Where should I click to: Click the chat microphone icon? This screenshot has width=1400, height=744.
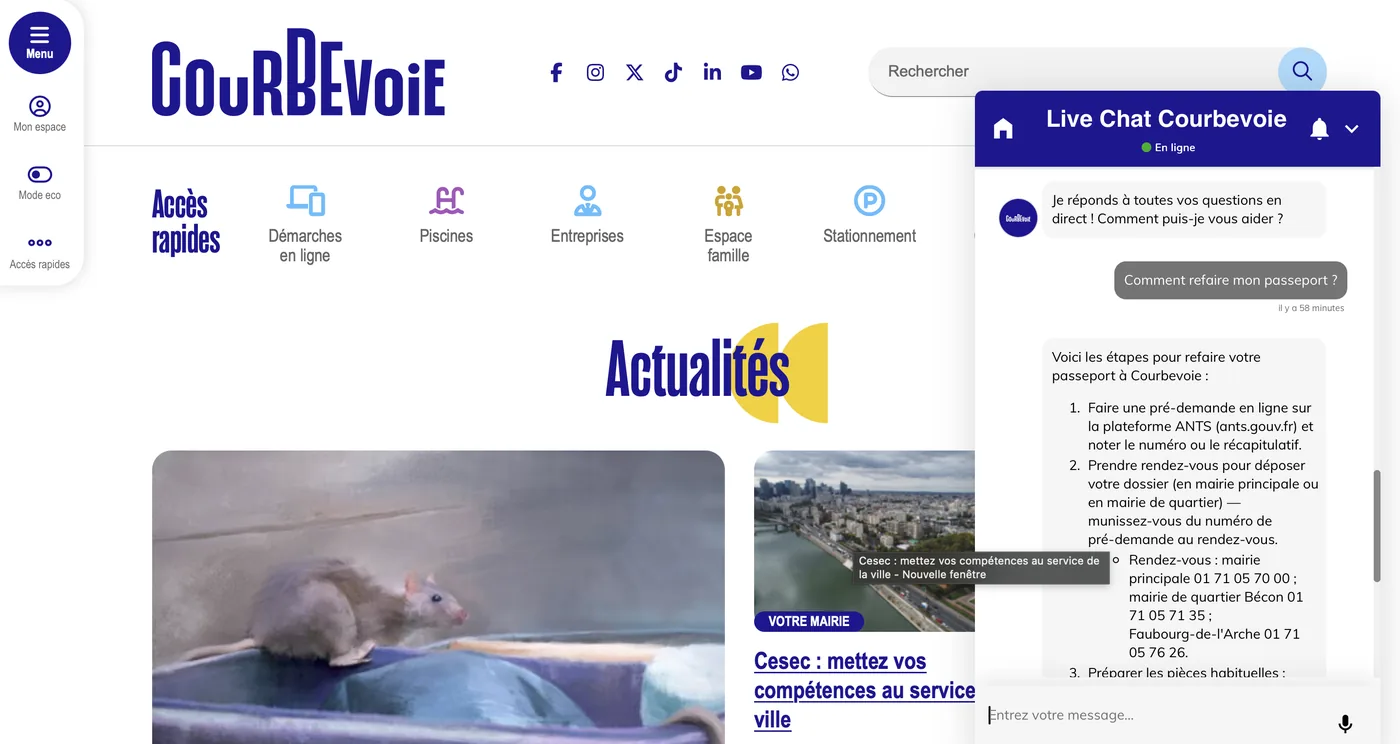click(1346, 723)
